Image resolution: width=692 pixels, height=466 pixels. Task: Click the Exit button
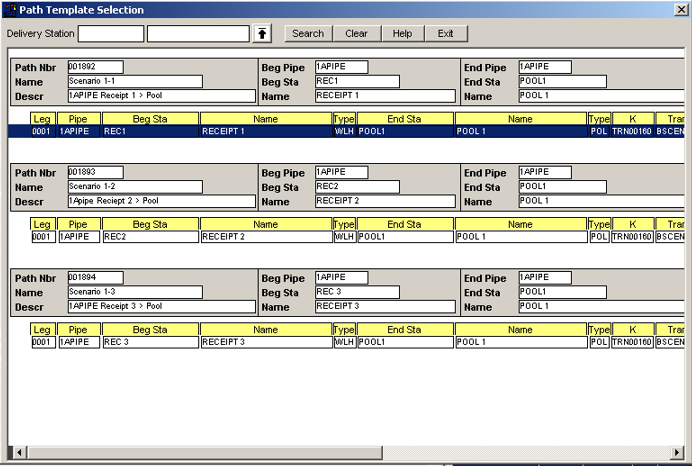[445, 34]
